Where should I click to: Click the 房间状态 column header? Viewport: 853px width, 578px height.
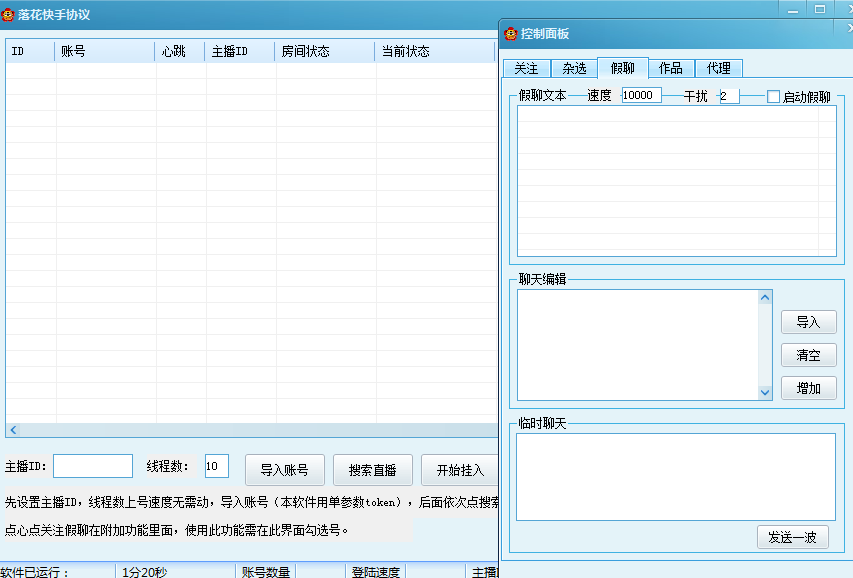point(324,51)
